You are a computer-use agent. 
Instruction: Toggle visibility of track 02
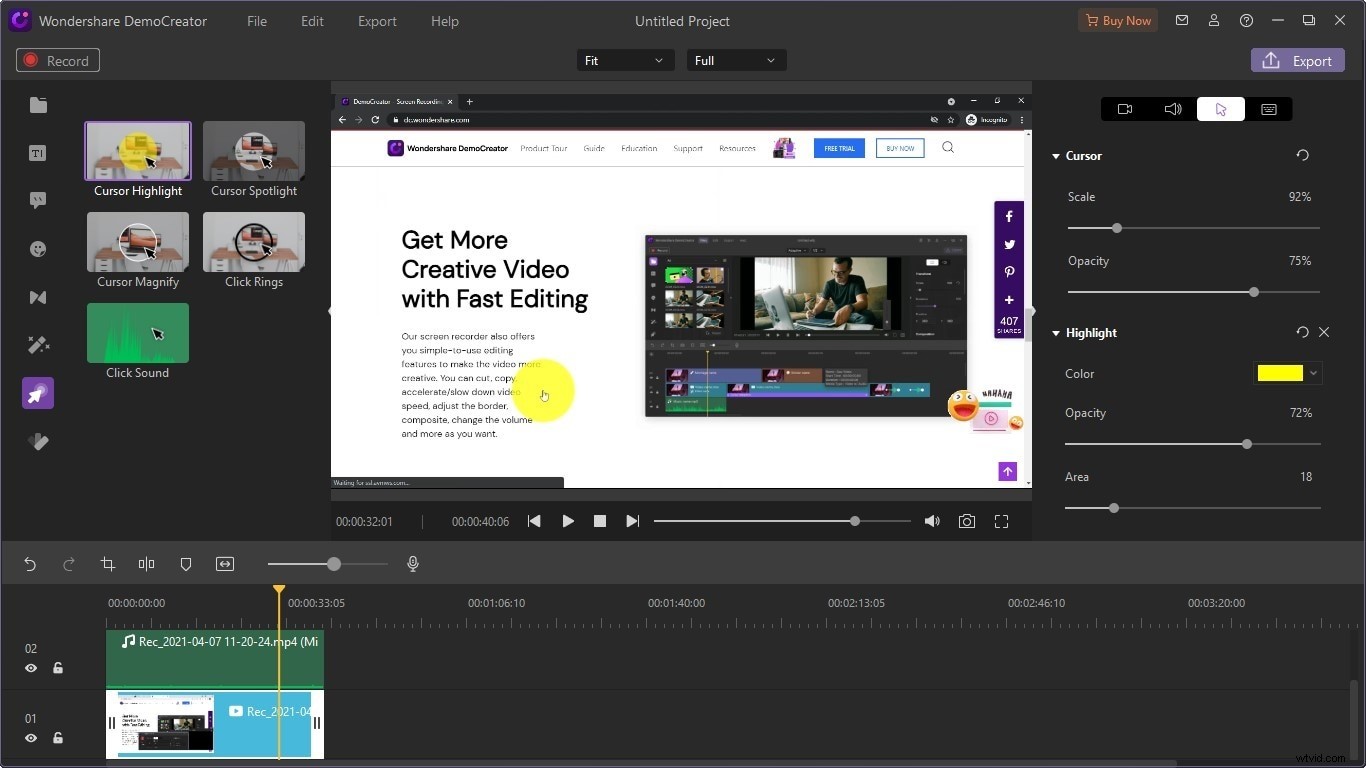click(x=31, y=668)
